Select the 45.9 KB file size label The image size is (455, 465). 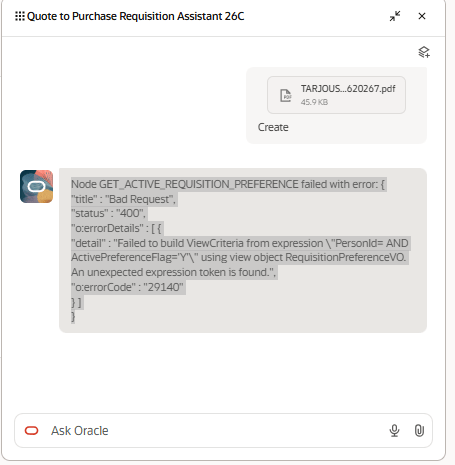[314, 102]
